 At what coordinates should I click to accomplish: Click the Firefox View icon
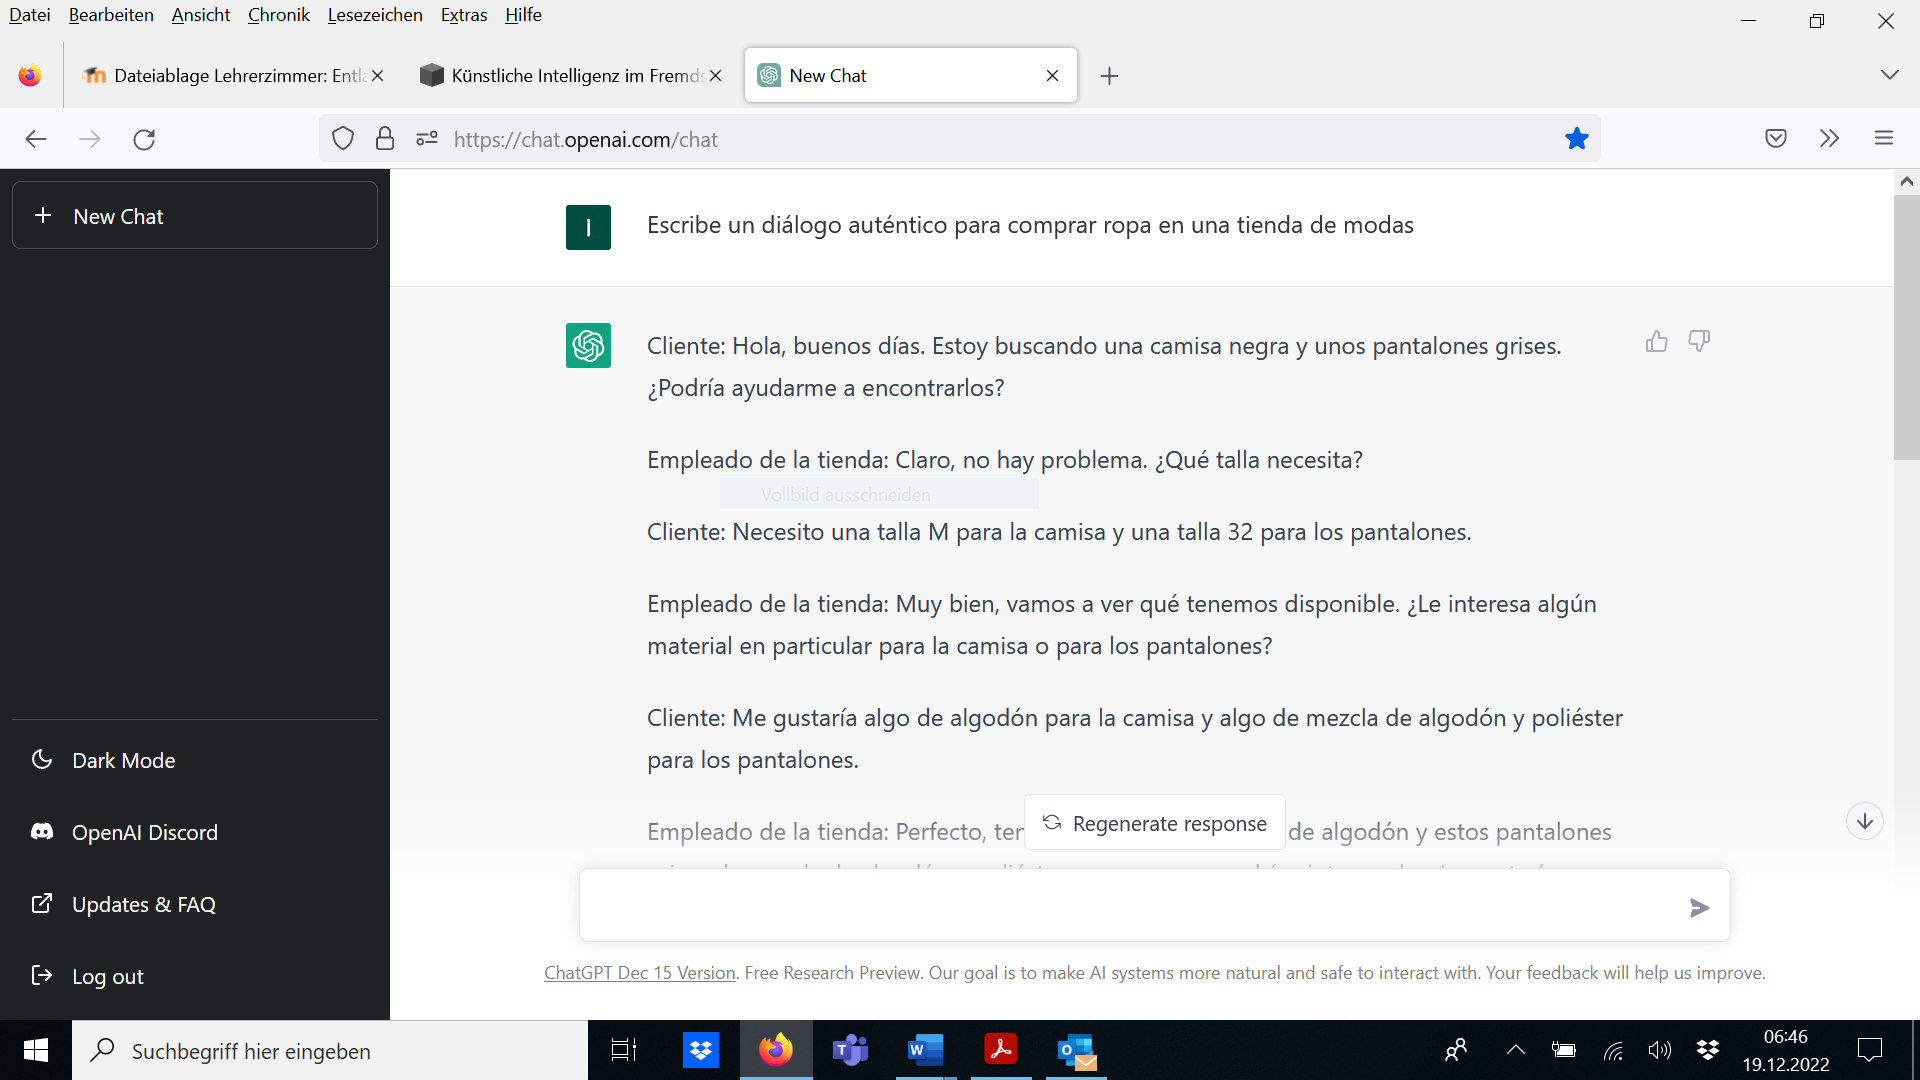coord(30,76)
